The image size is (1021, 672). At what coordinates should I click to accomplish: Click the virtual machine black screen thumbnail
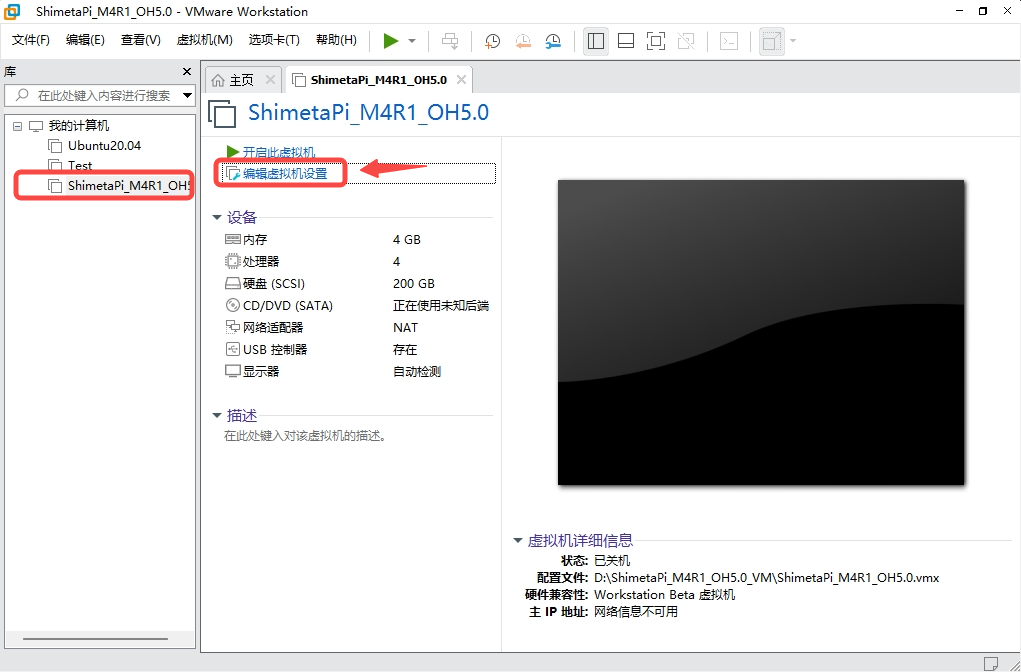pos(761,333)
